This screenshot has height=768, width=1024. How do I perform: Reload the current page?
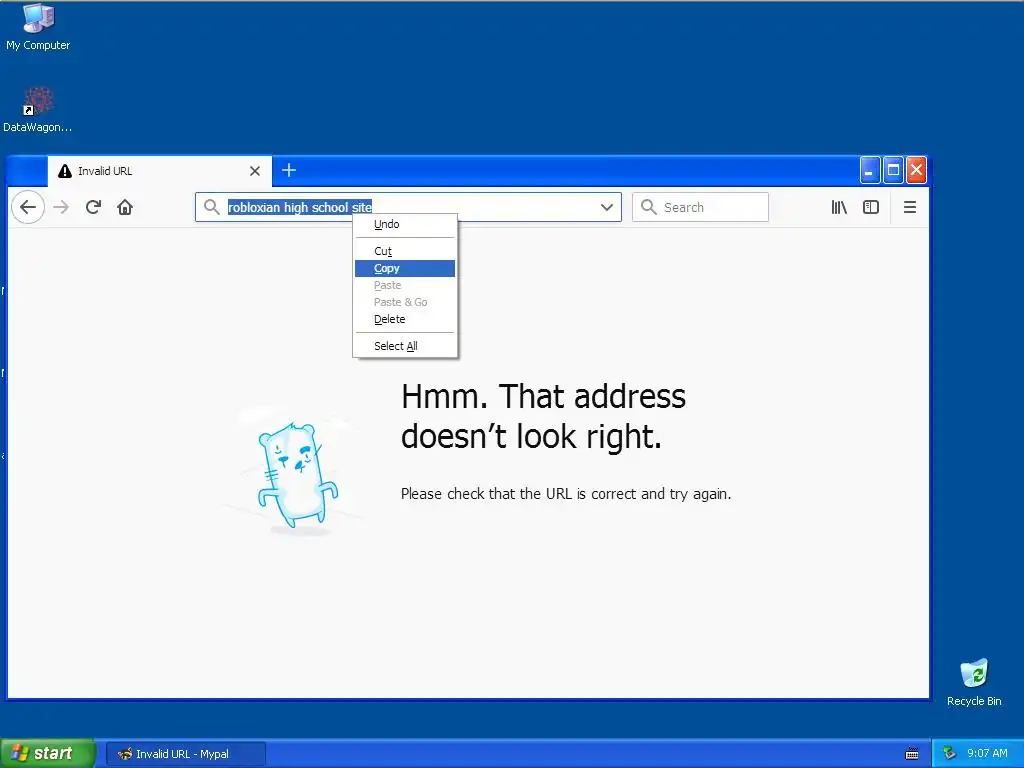pyautogui.click(x=93, y=207)
